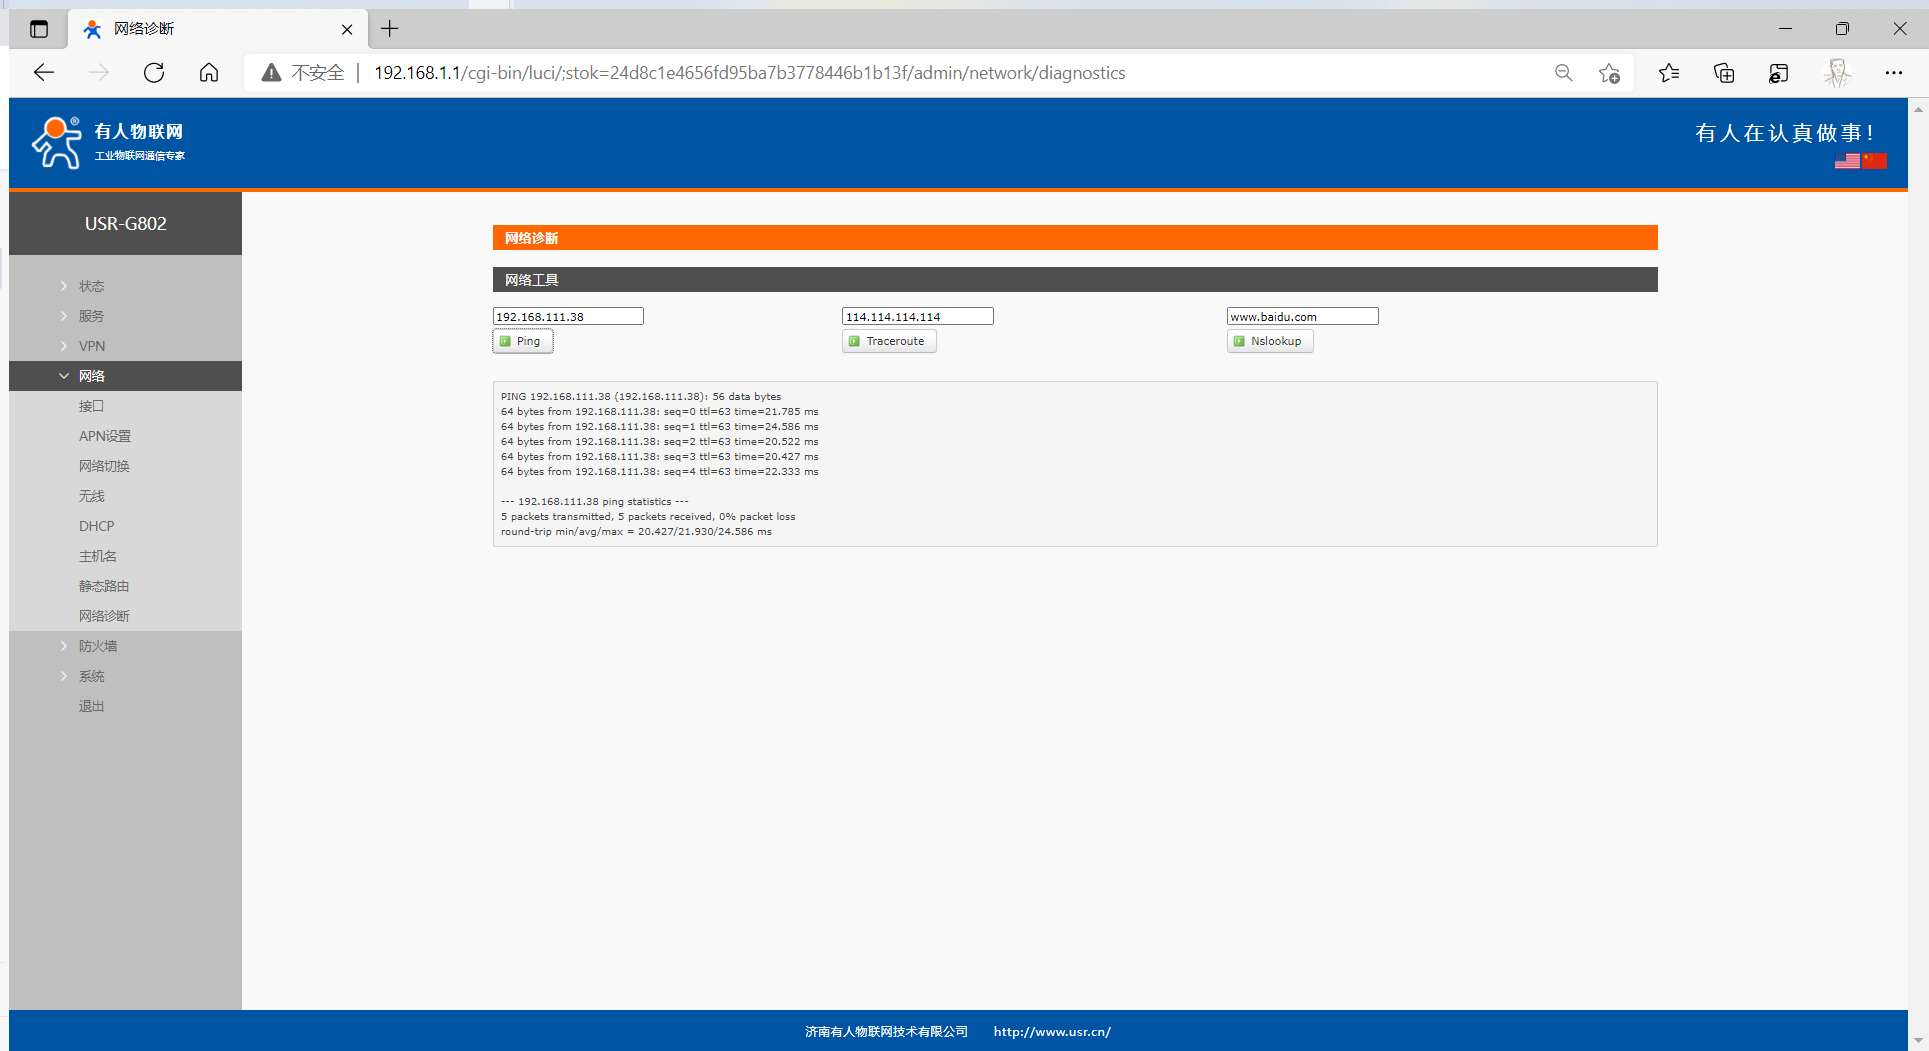The height and width of the screenshot is (1051, 1929).
Task: Click the www.baidu.com input field
Action: (x=1302, y=316)
